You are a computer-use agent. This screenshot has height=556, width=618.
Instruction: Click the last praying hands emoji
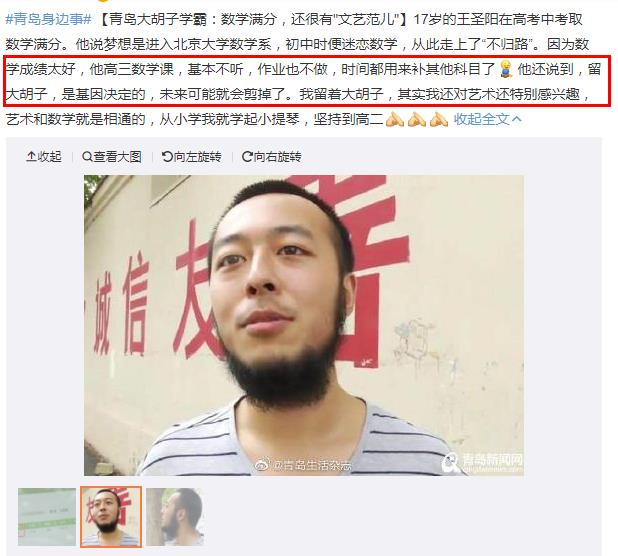(x=439, y=119)
